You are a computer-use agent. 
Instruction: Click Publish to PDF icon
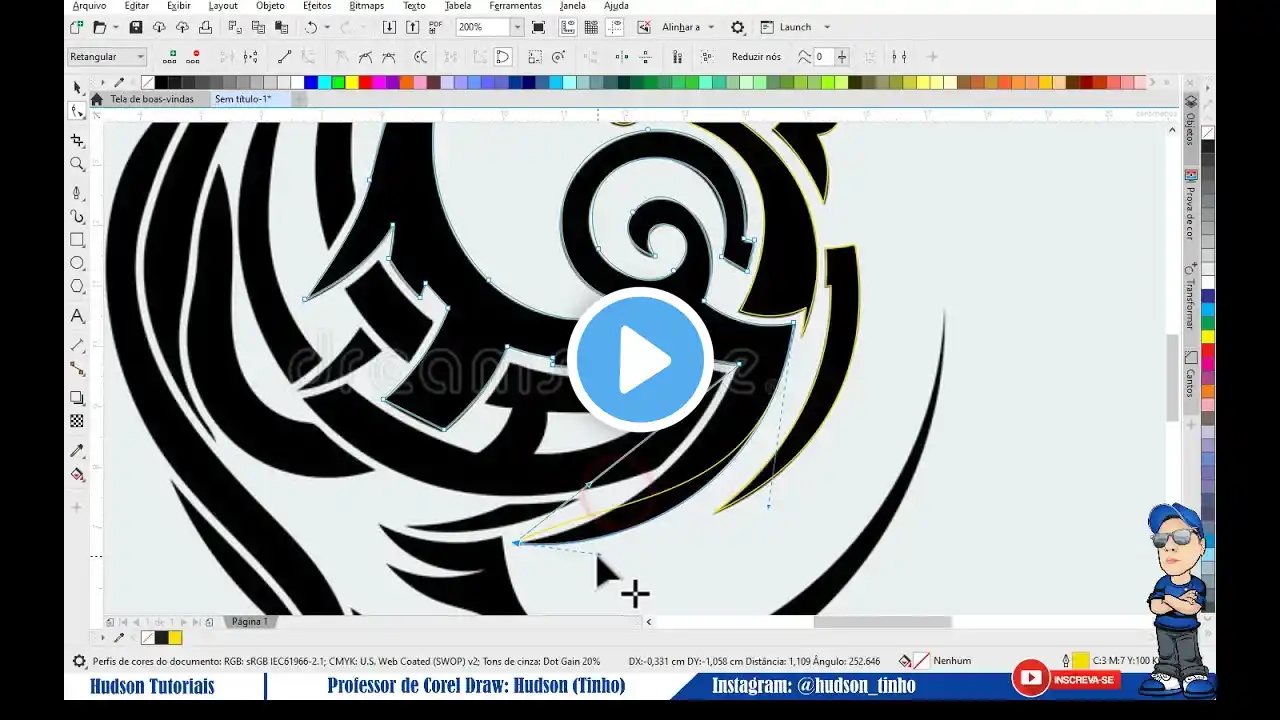[436, 27]
